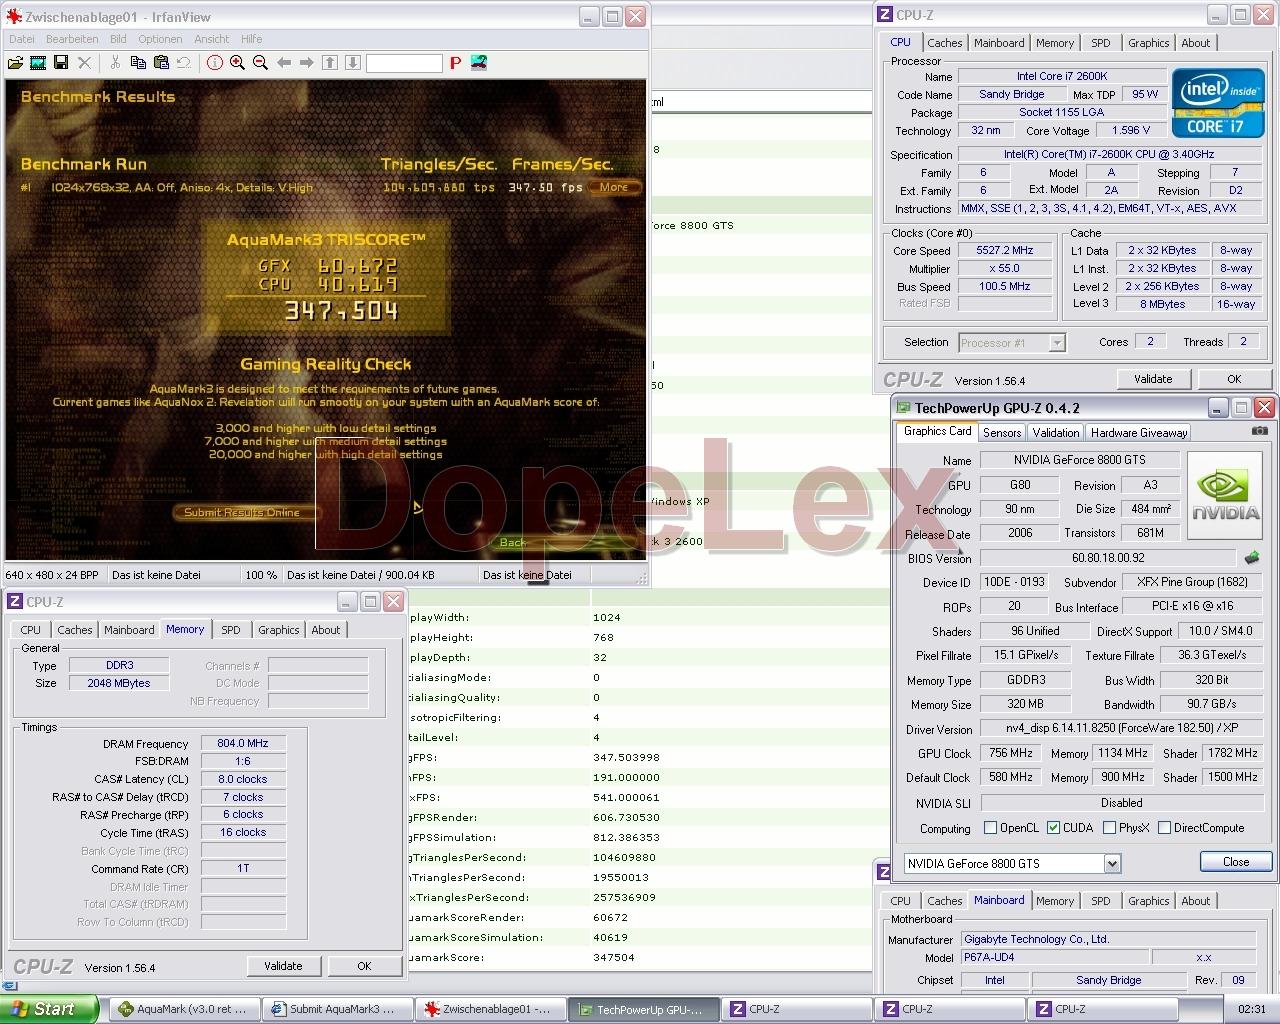This screenshot has width=1280, height=1024.
Task: Open the Bearbeiten menu
Action: 72,39
